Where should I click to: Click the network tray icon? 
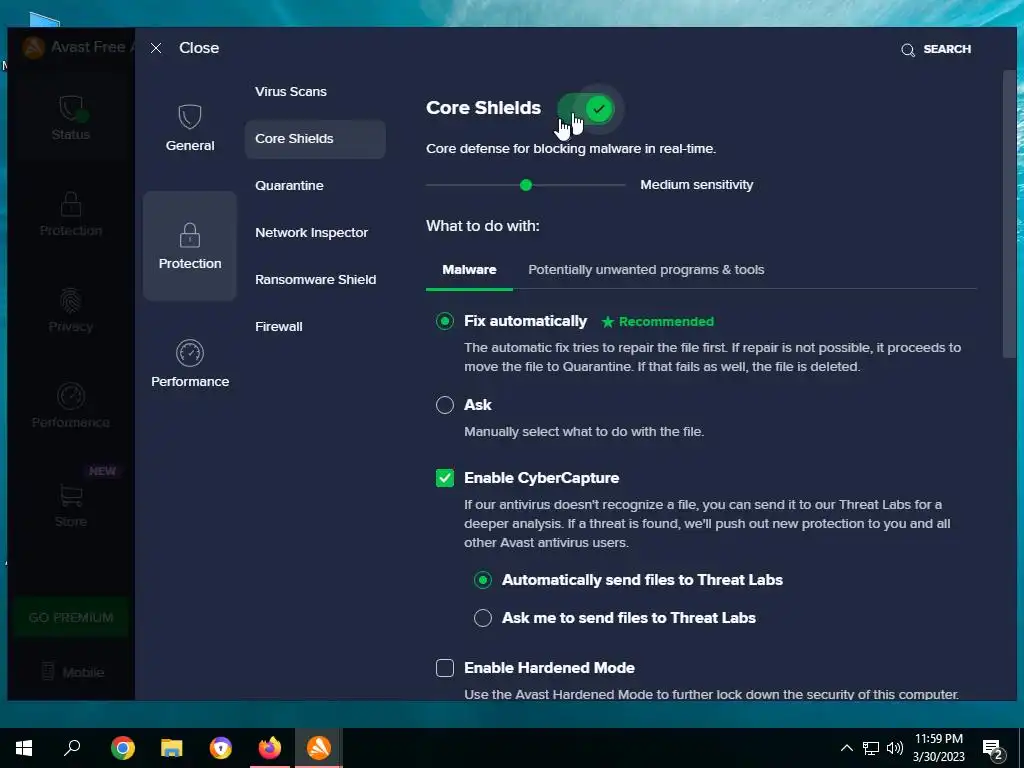[871, 748]
